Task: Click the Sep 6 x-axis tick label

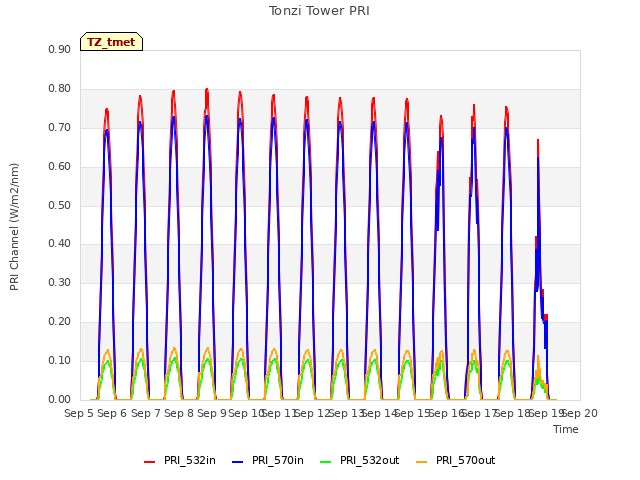Action: [112, 413]
